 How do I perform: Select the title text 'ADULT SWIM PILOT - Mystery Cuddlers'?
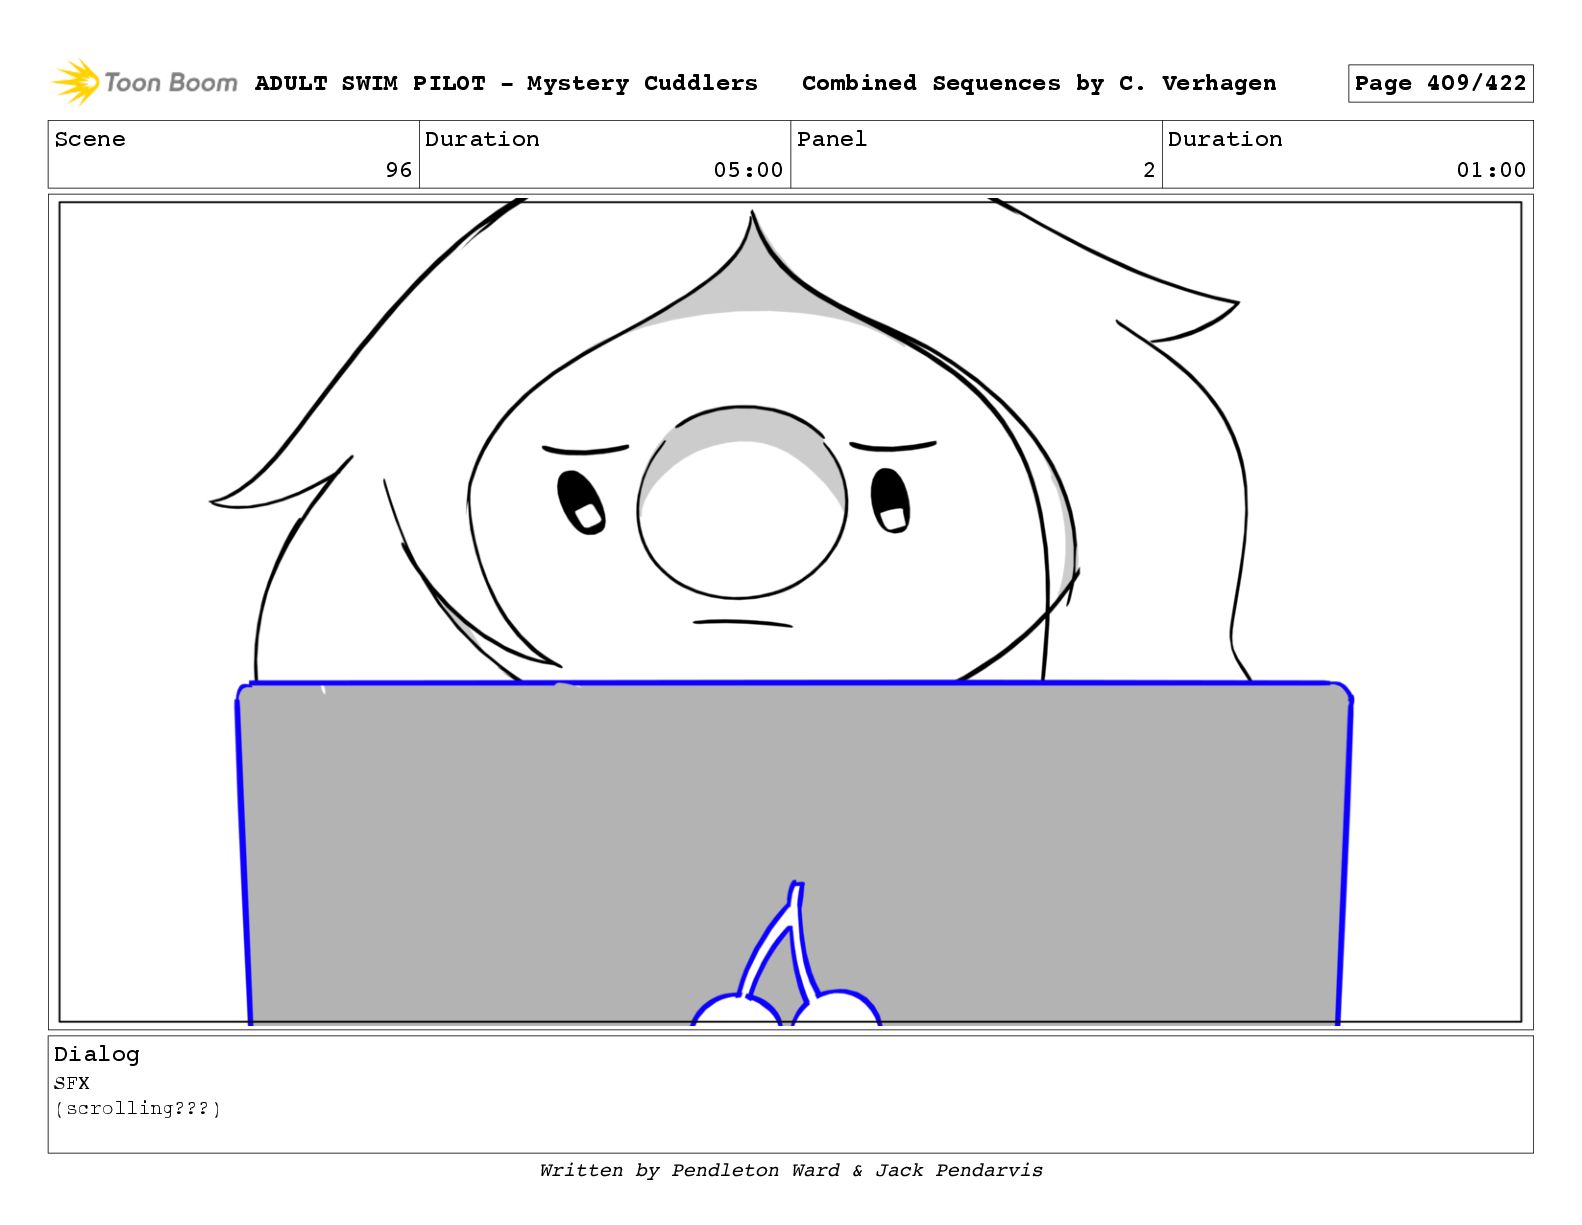[x=506, y=84]
